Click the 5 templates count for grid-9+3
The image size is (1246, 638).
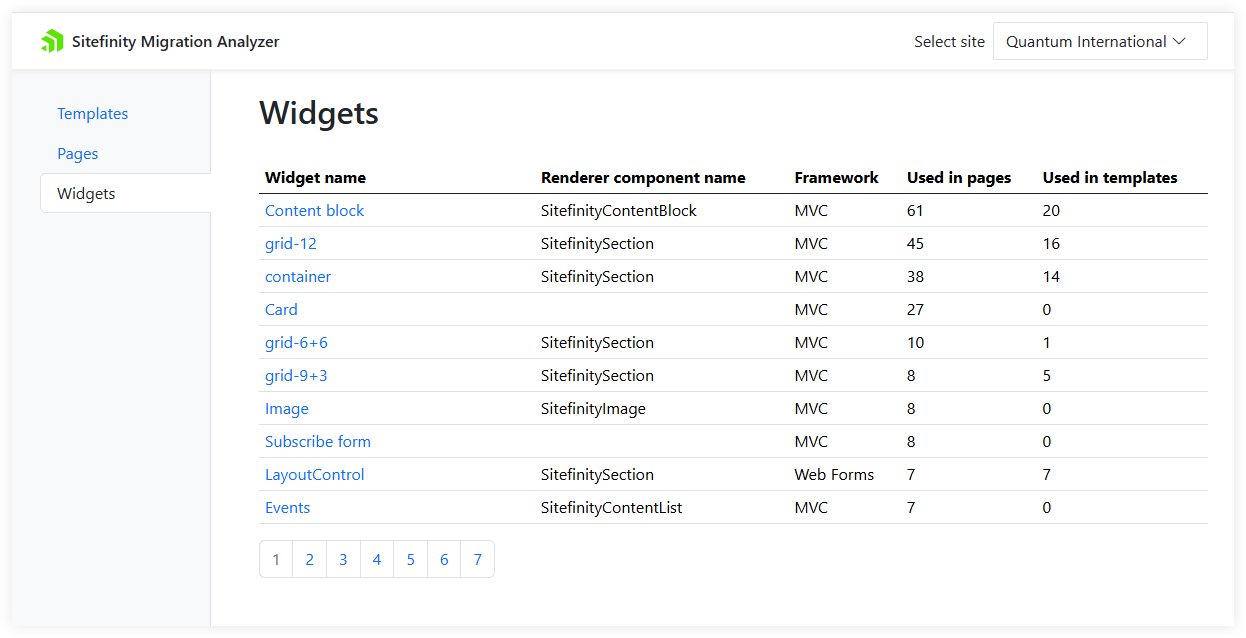click(1047, 375)
